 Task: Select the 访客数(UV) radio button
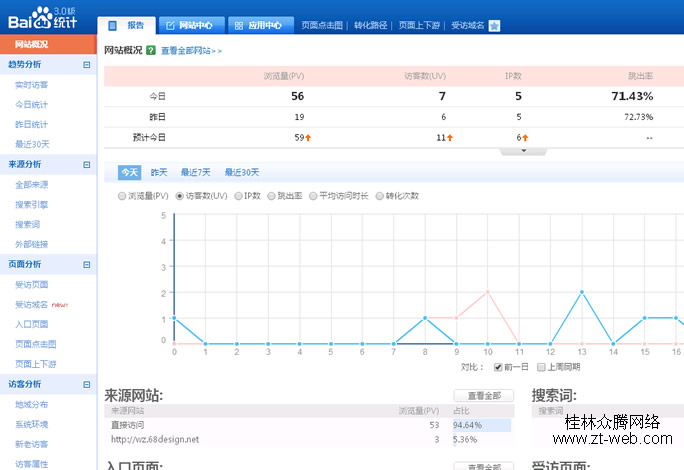click(x=179, y=196)
